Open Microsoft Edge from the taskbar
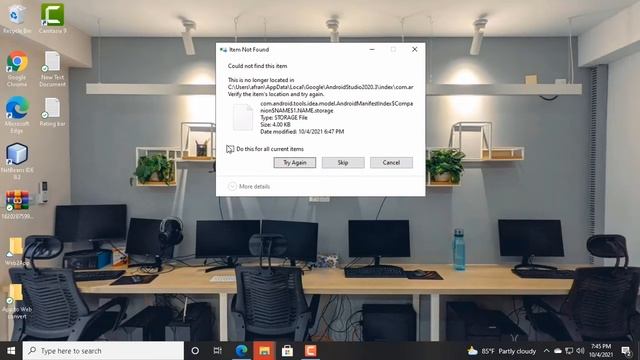This screenshot has height=360, width=640. (x=241, y=351)
